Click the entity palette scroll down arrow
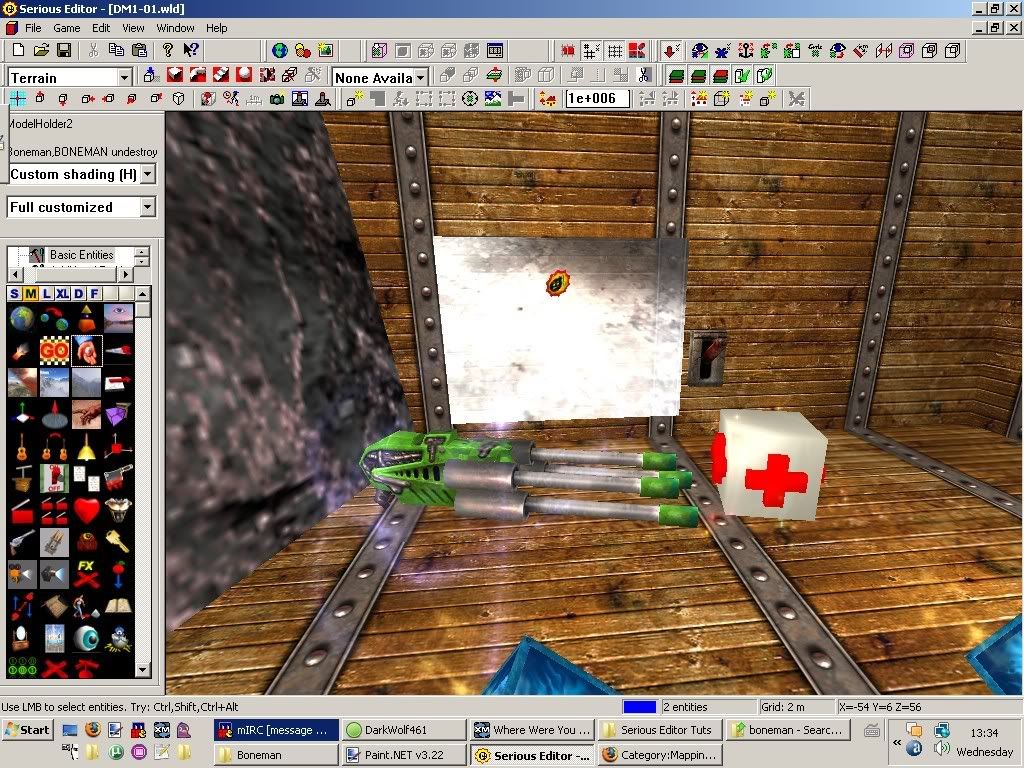1024x768 pixels. click(142, 669)
